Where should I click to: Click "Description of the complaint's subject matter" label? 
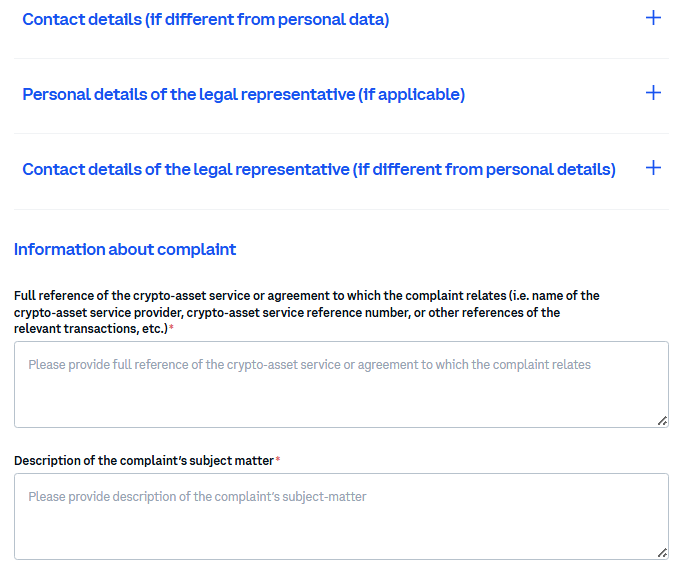click(x=143, y=461)
